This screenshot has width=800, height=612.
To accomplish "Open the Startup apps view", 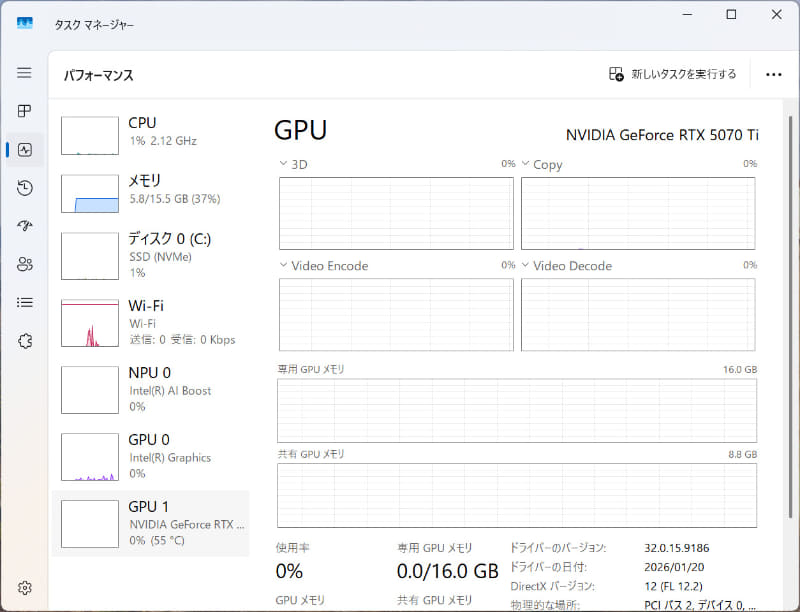I will point(24,226).
